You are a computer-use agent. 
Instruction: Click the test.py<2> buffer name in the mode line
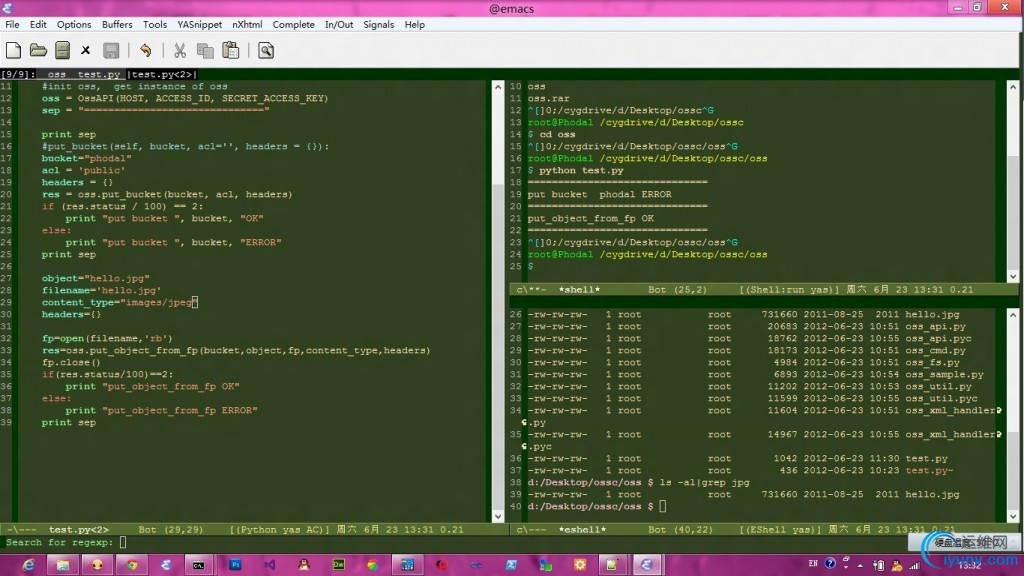(x=78, y=530)
